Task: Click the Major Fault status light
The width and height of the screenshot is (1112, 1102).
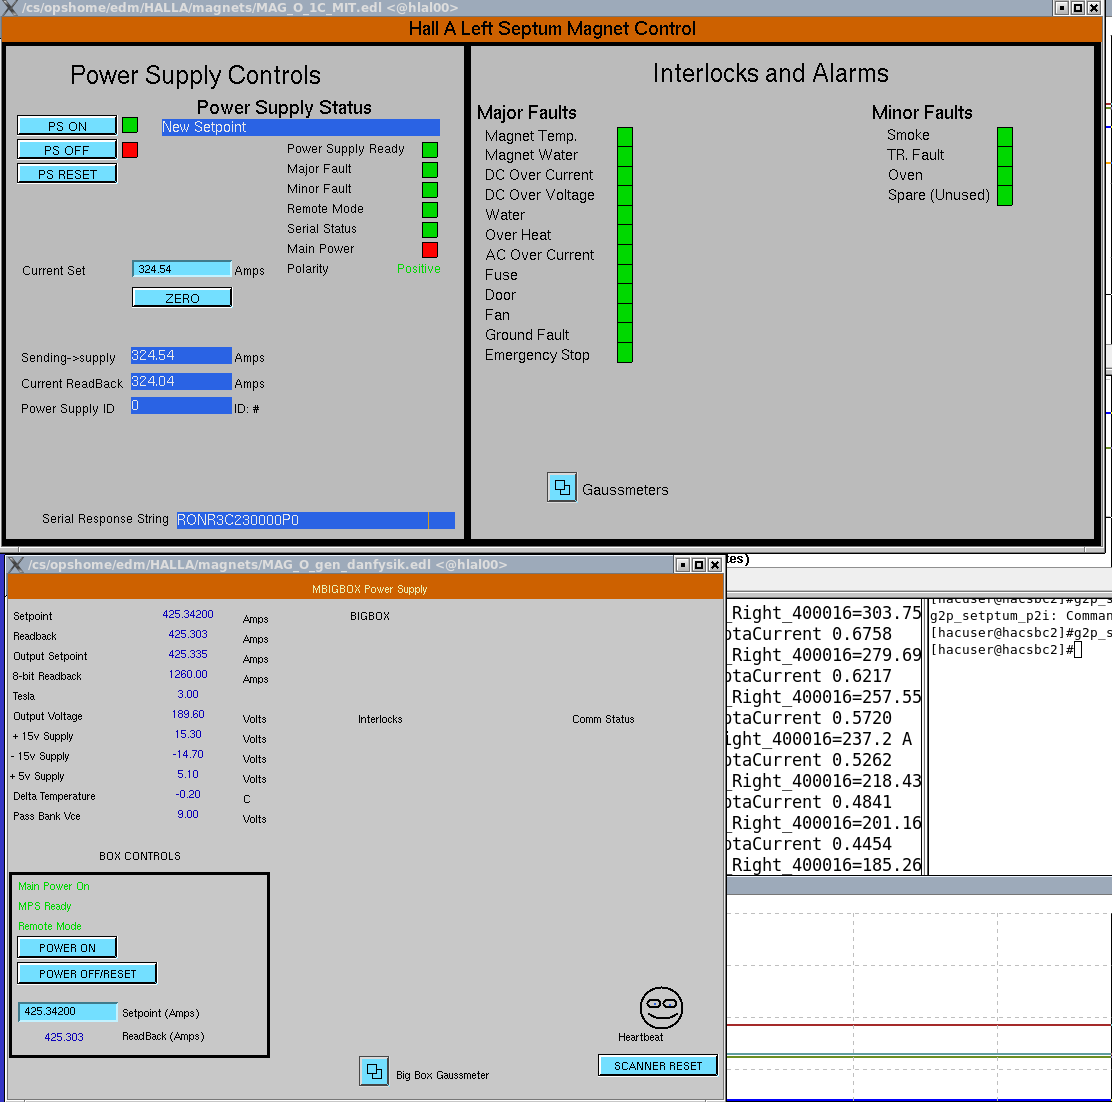Action: point(430,169)
